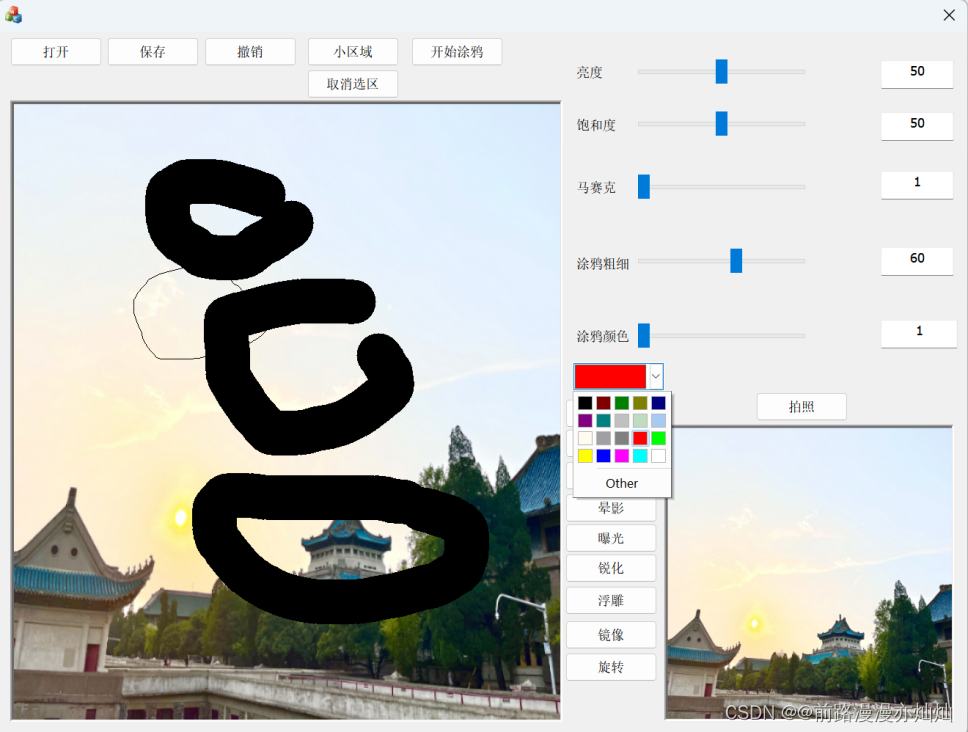Click 取消选区 to cancel the selection
This screenshot has width=968, height=732.
(352, 84)
